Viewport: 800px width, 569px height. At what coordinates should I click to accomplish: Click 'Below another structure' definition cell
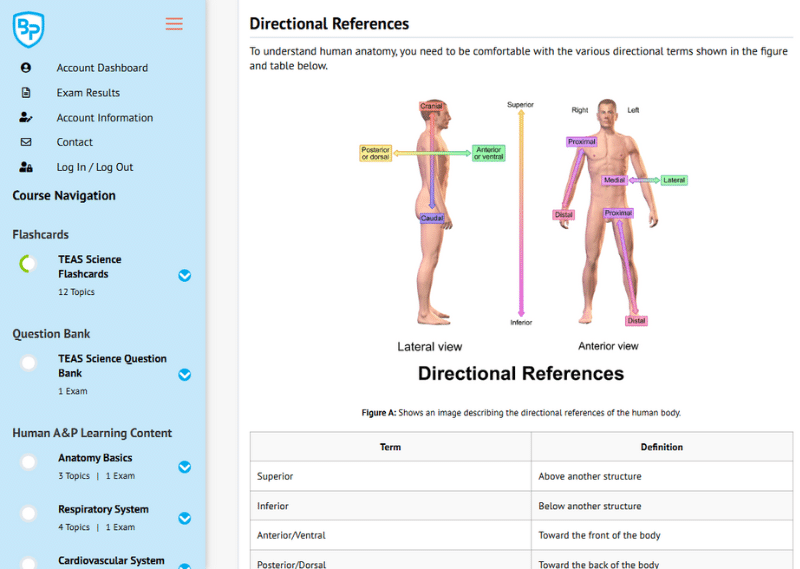[x=662, y=506]
